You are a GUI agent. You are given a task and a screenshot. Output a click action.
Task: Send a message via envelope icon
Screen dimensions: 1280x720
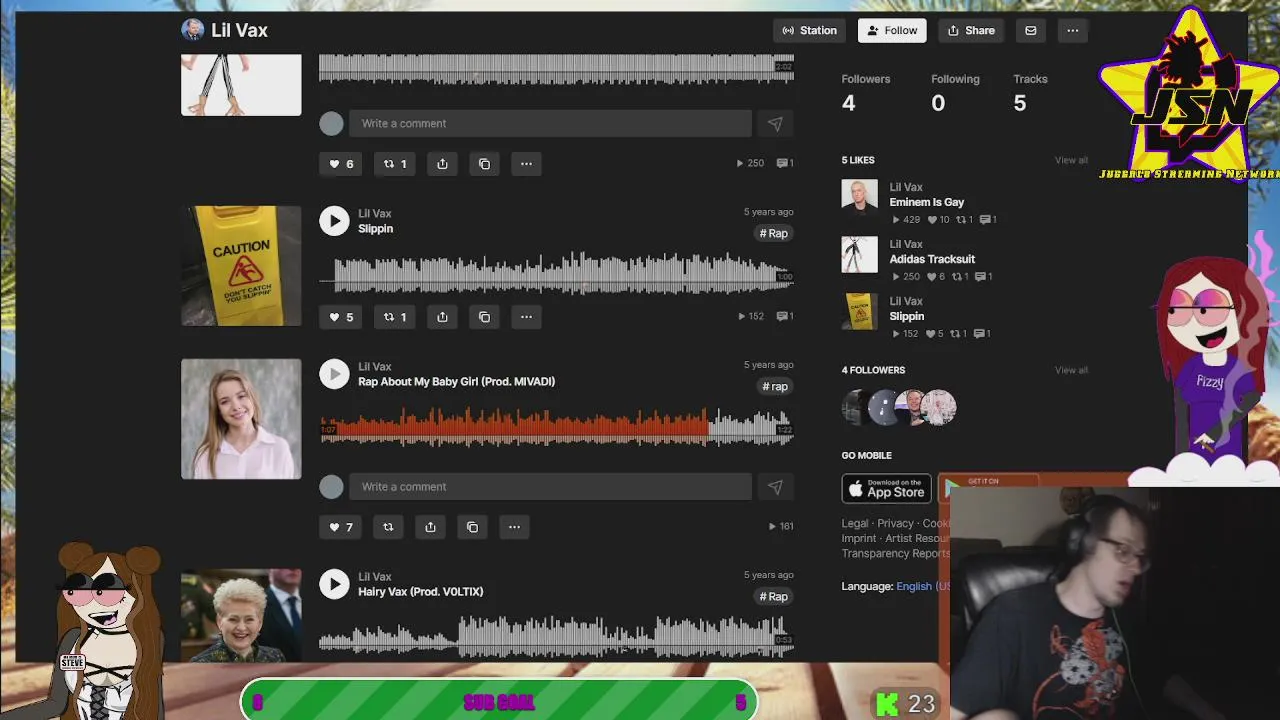click(x=1031, y=30)
